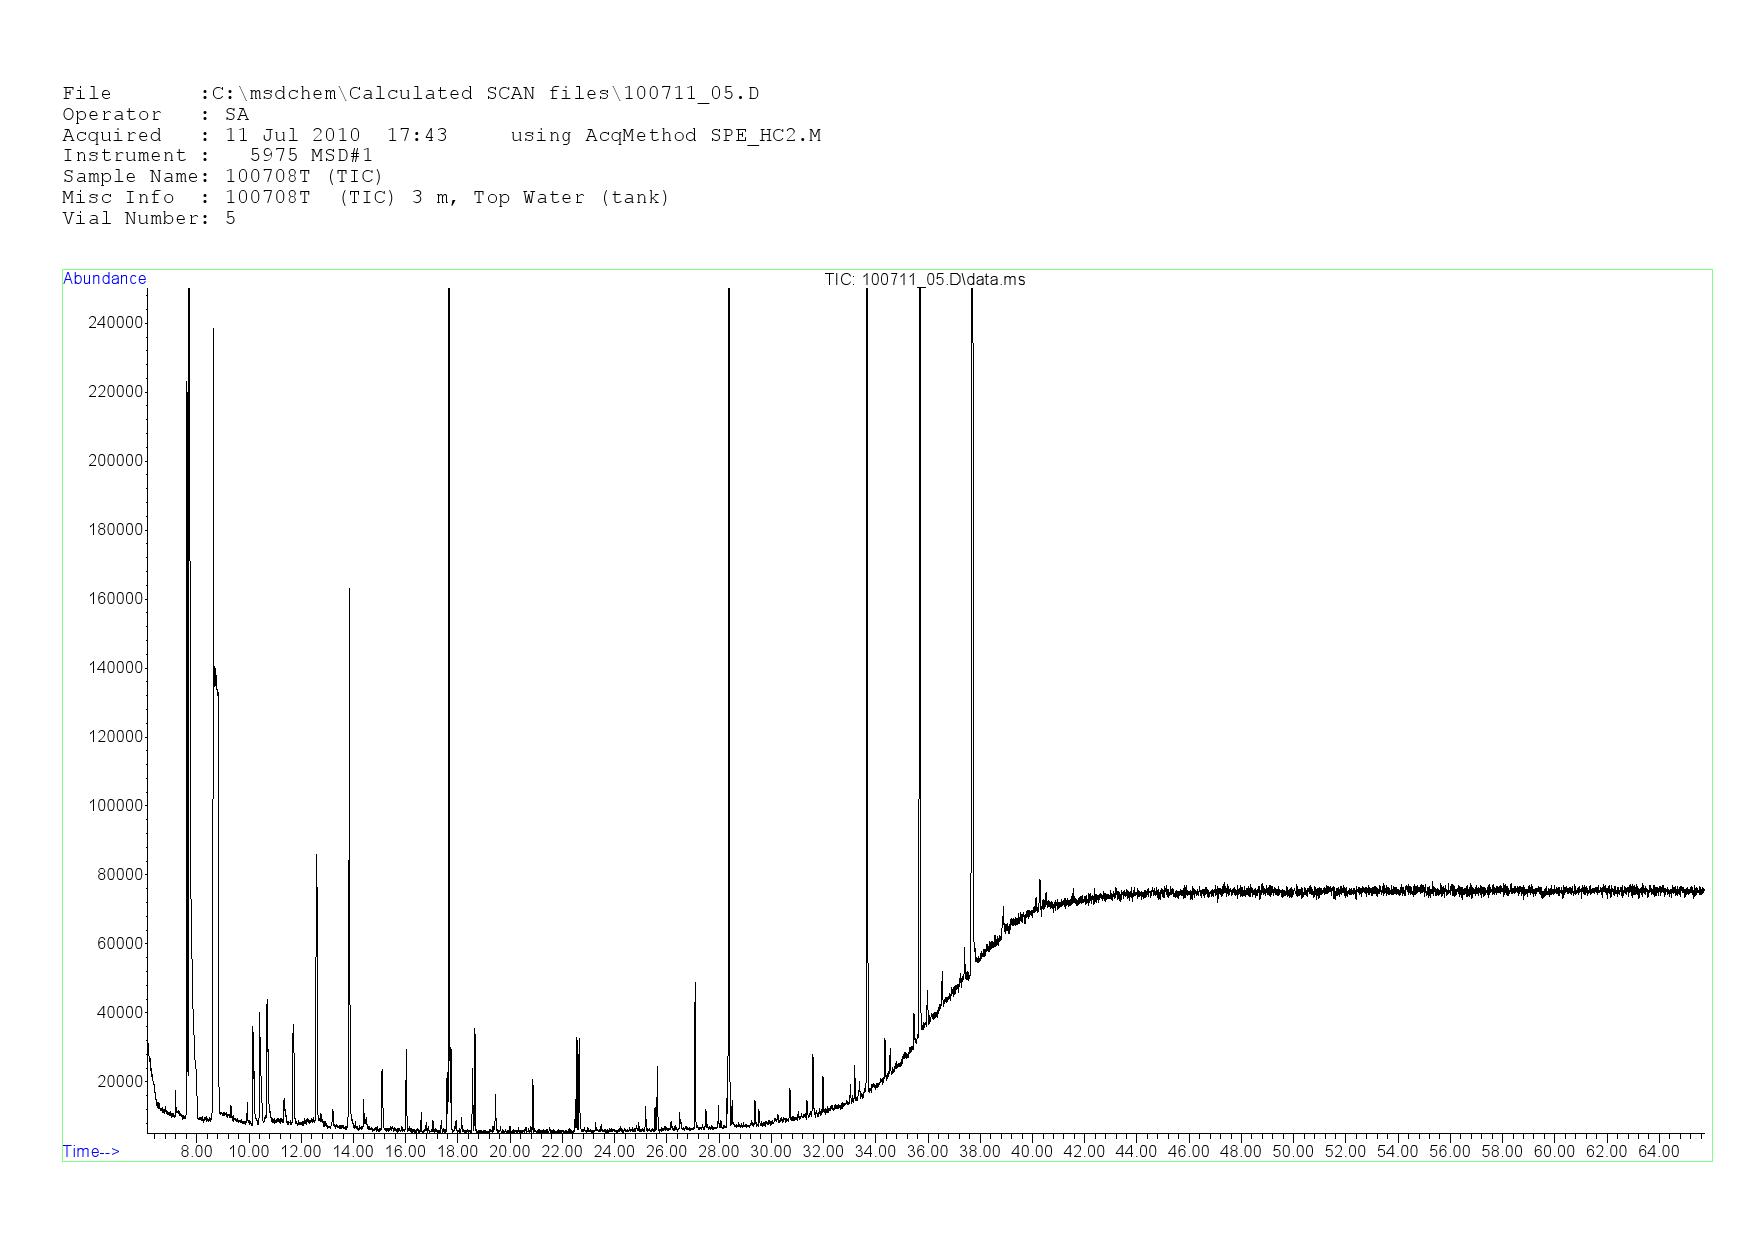Image resolution: width=1754 pixels, height=1240 pixels.
Task: Select the File path text line
Action: [410, 93]
